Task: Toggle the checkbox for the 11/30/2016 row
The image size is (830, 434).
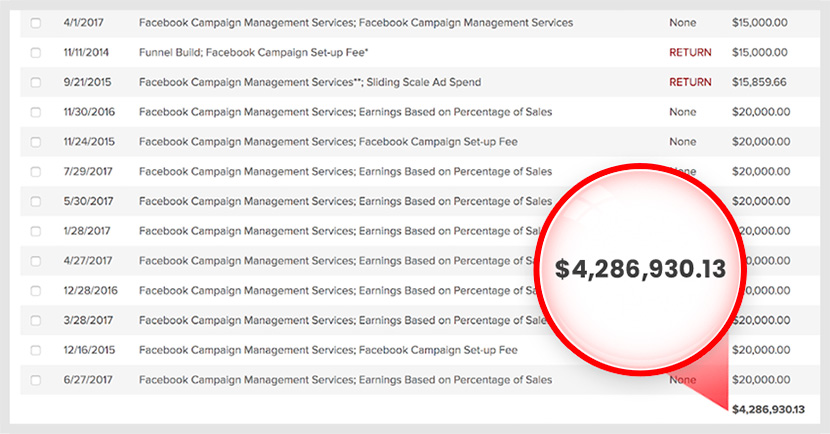Action: tap(36, 112)
